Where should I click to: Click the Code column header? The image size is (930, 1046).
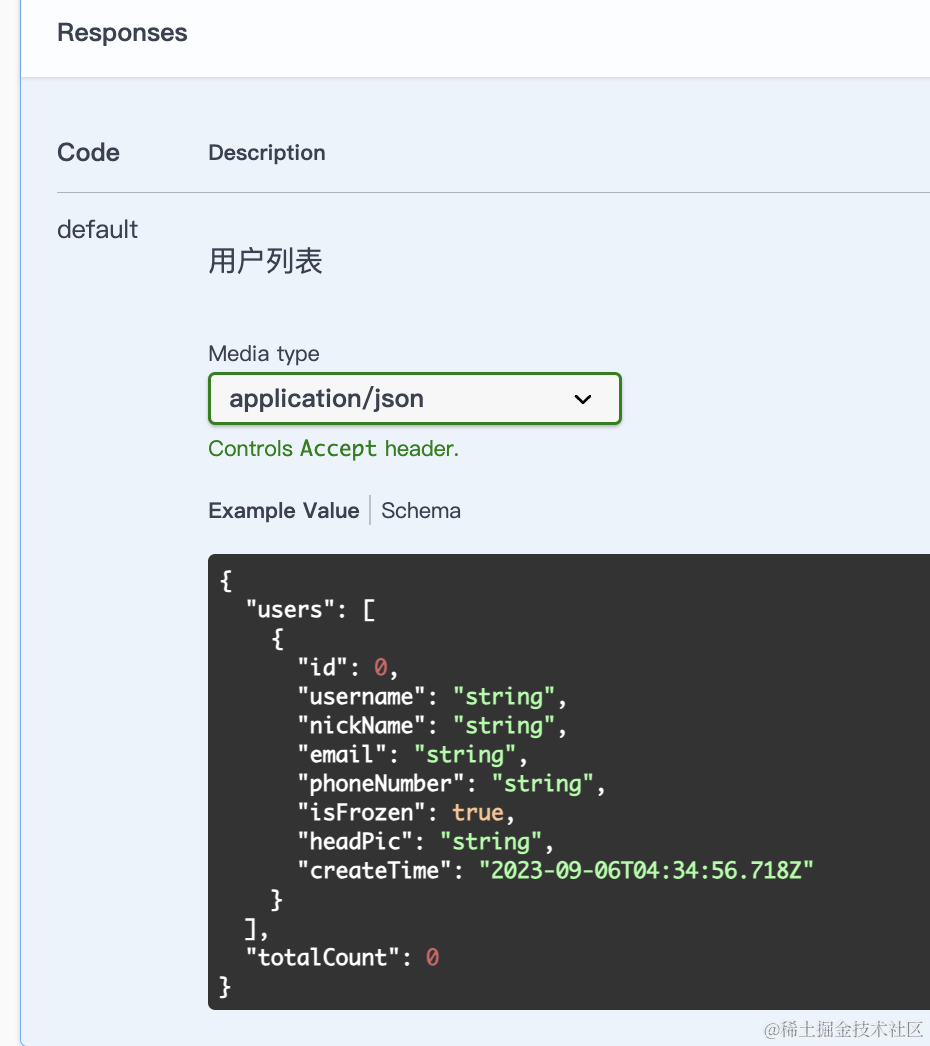[88, 153]
